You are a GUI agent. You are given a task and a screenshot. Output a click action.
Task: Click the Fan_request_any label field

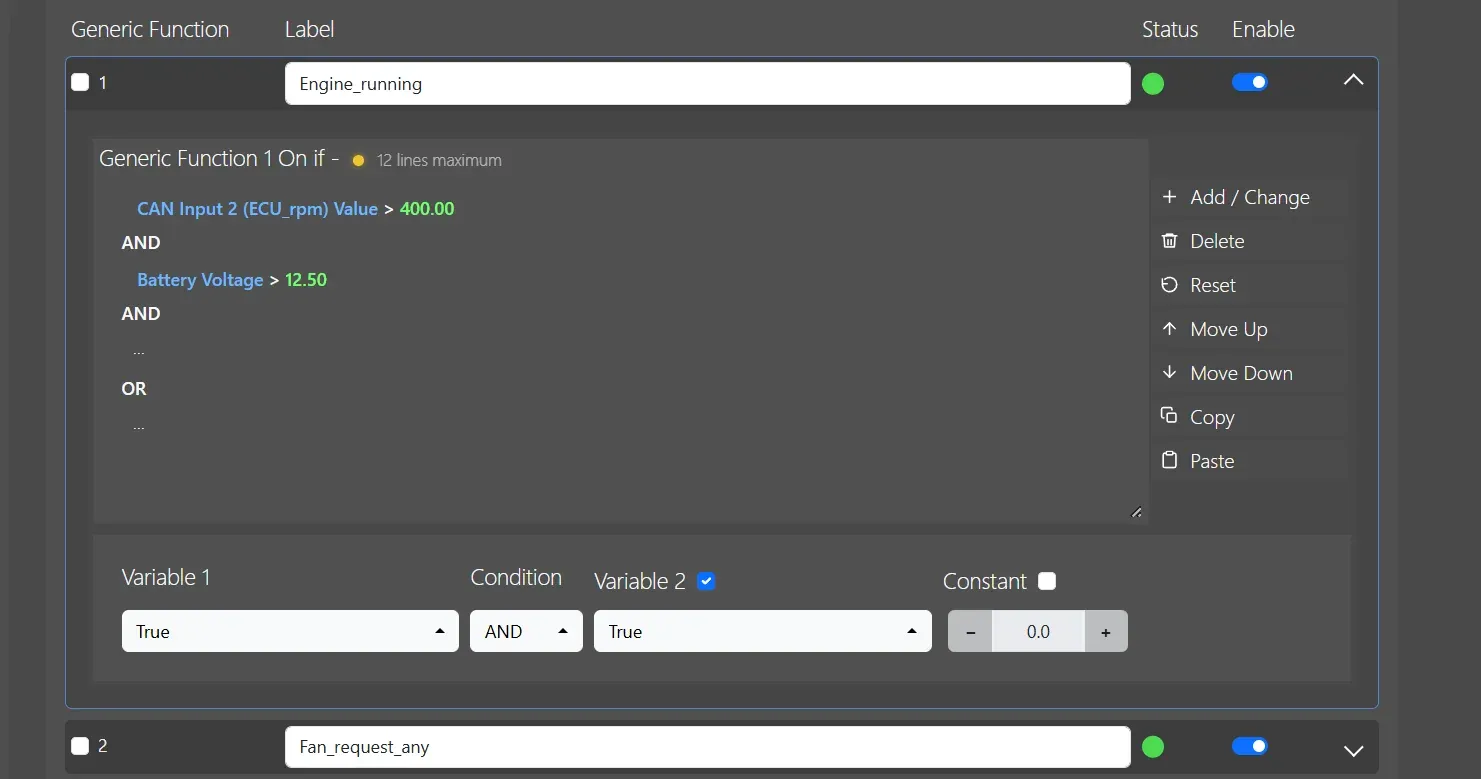(x=708, y=747)
